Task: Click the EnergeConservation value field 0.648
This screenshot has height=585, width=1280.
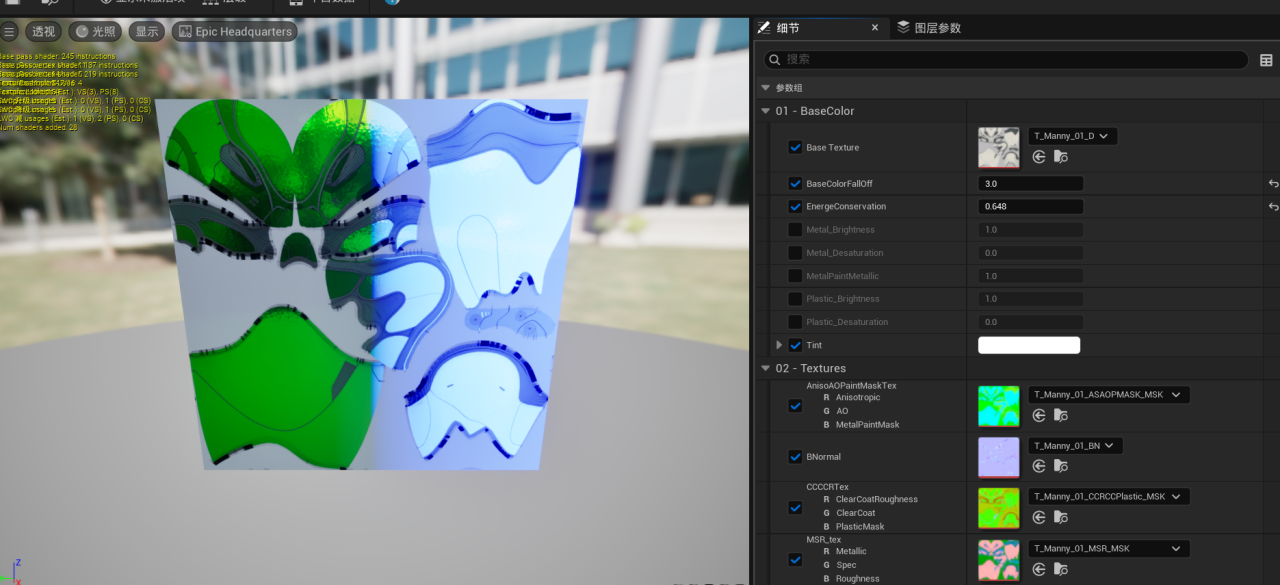Action: pos(1031,207)
